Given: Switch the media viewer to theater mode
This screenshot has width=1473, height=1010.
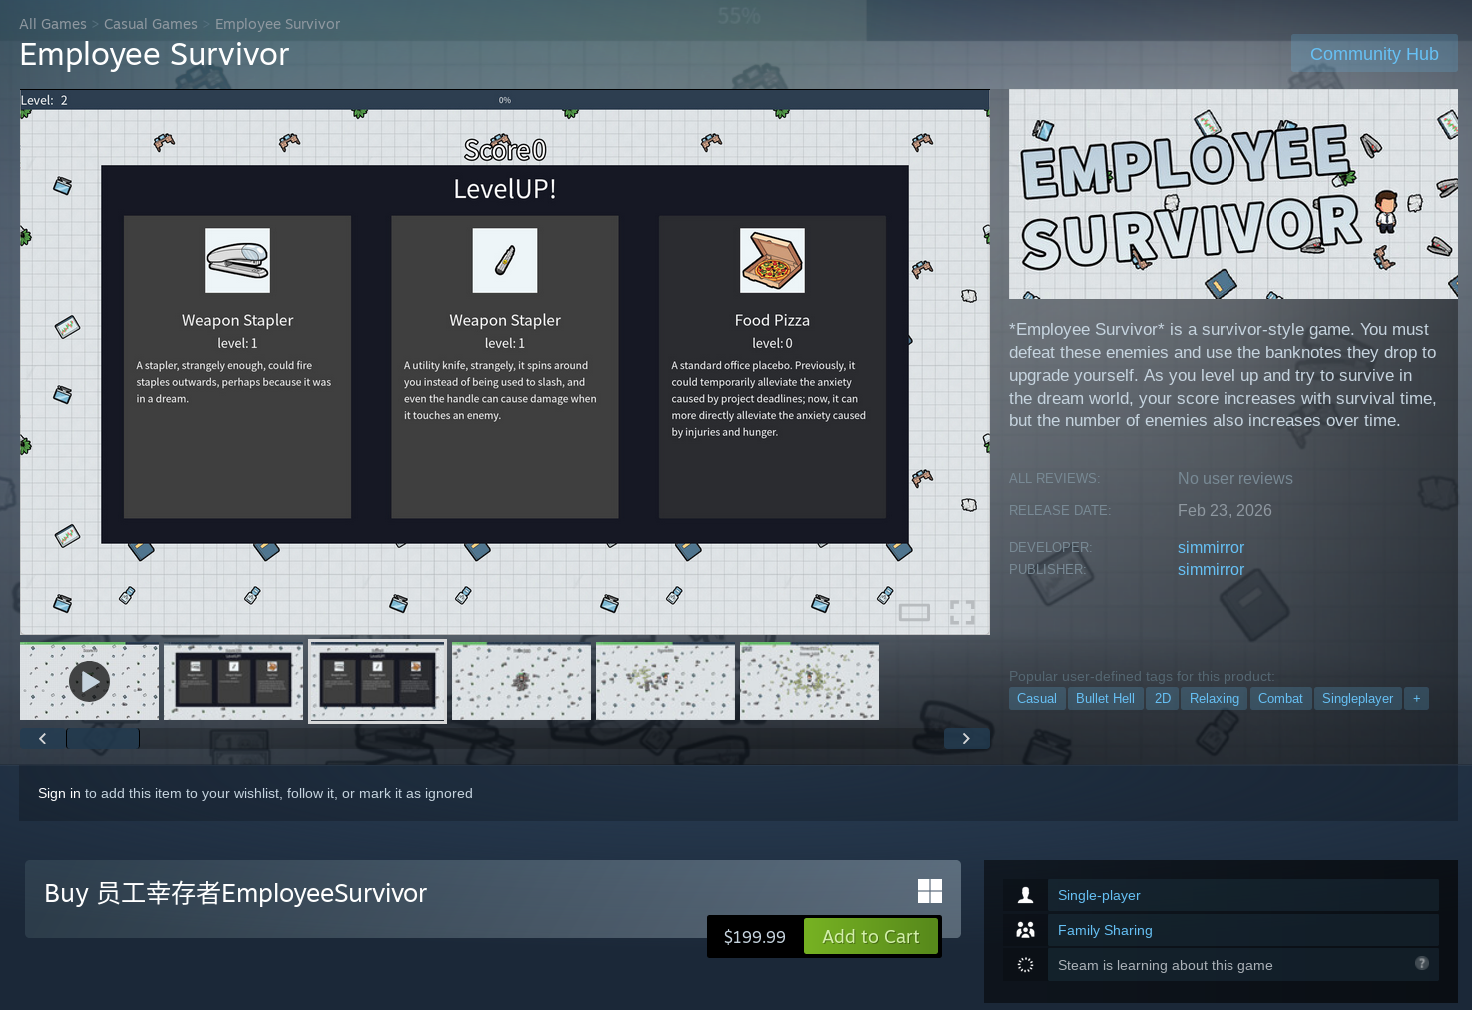Looking at the screenshot, I should pos(914,612).
